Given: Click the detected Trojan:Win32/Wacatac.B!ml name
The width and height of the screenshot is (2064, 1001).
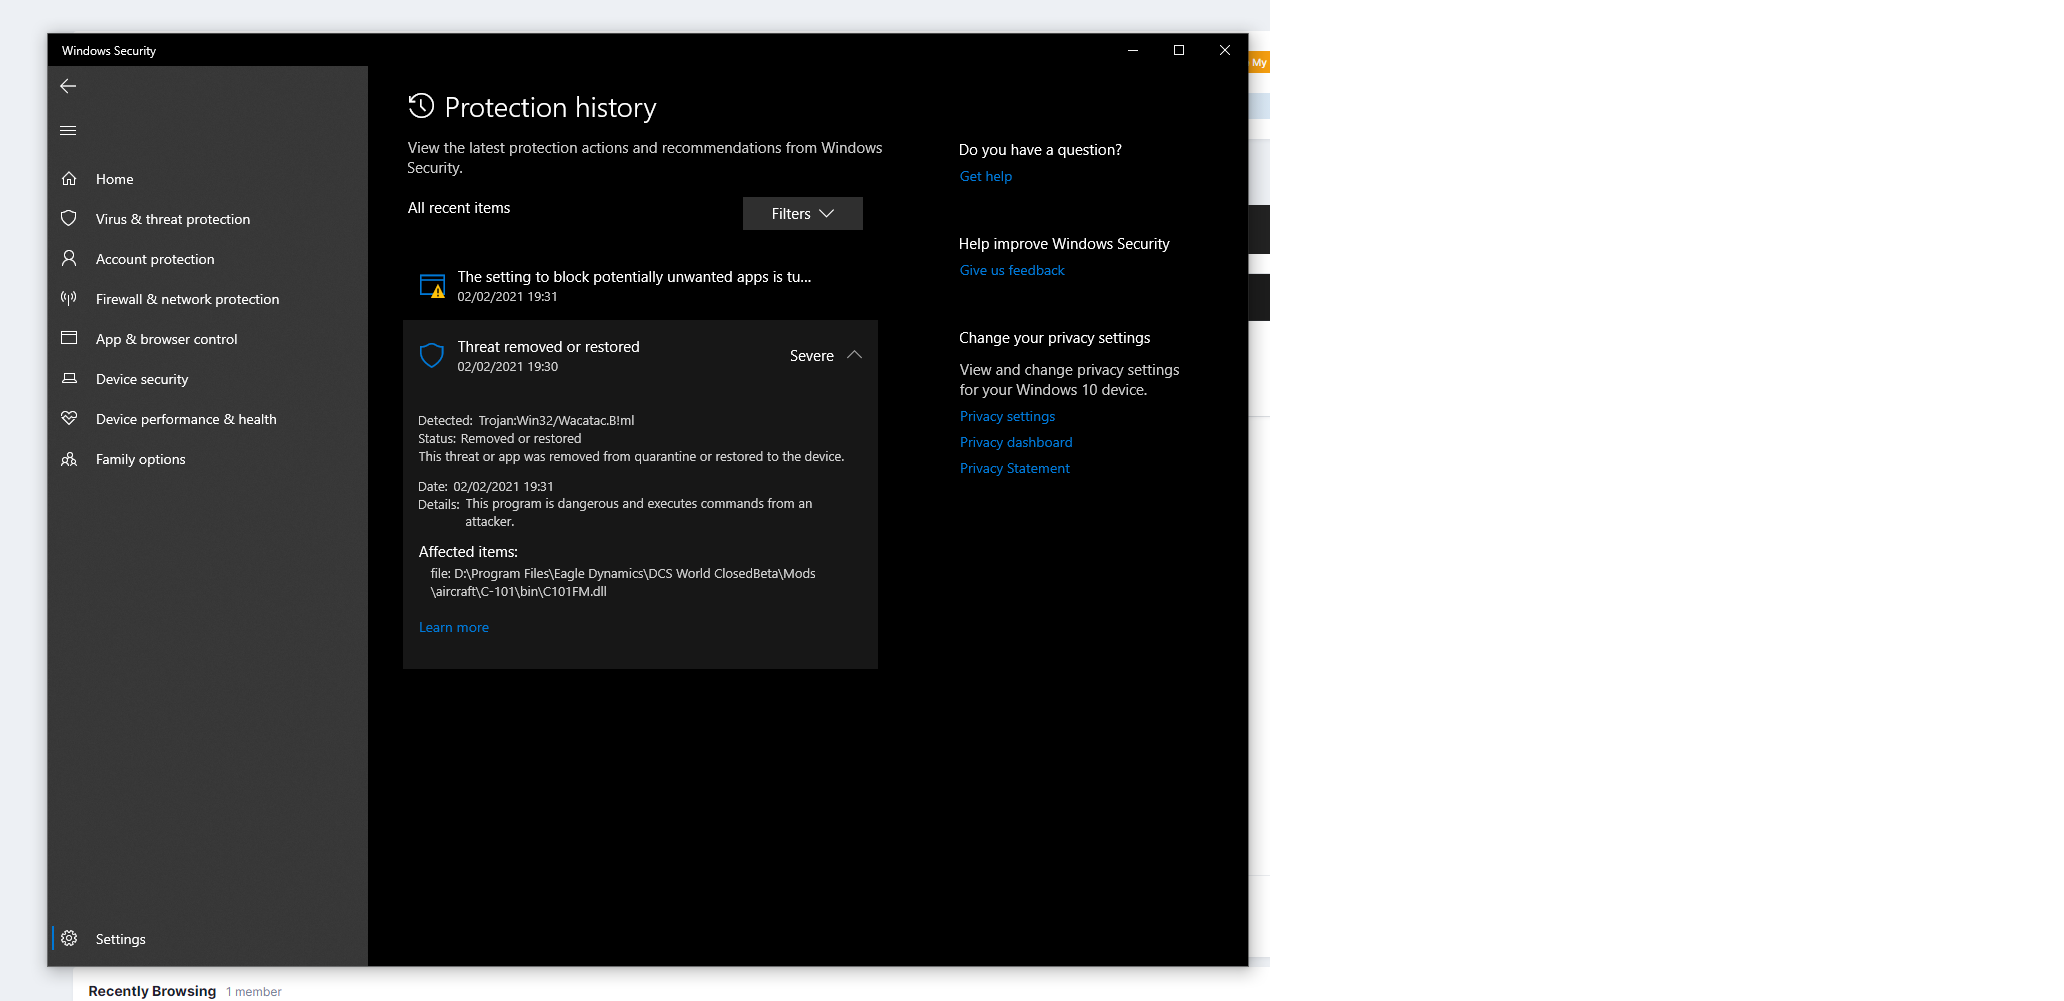Looking at the screenshot, I should 556,420.
